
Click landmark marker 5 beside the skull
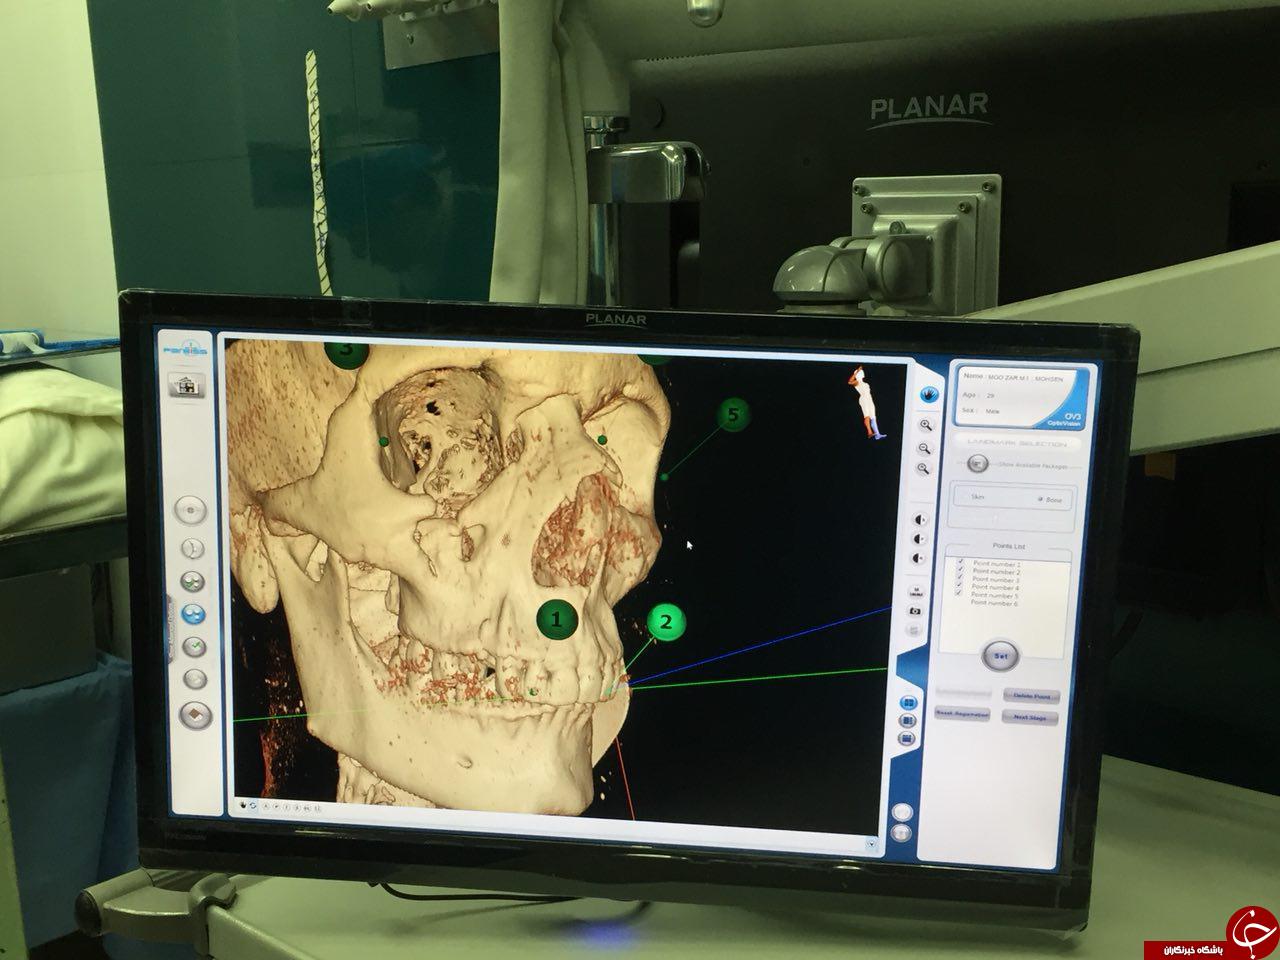733,415
